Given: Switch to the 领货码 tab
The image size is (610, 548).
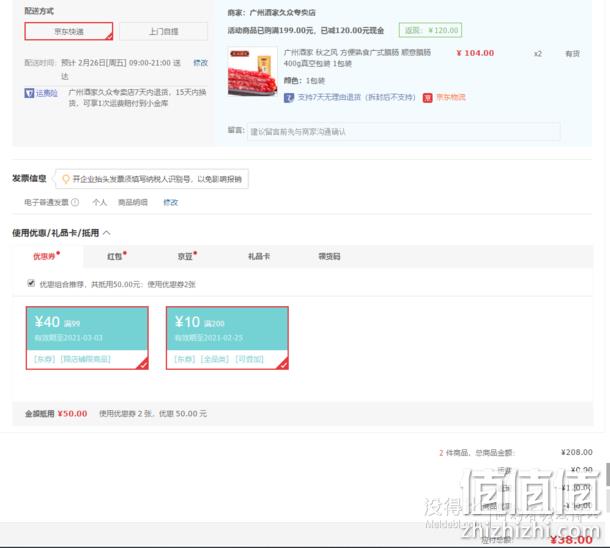Looking at the screenshot, I should point(329,256).
